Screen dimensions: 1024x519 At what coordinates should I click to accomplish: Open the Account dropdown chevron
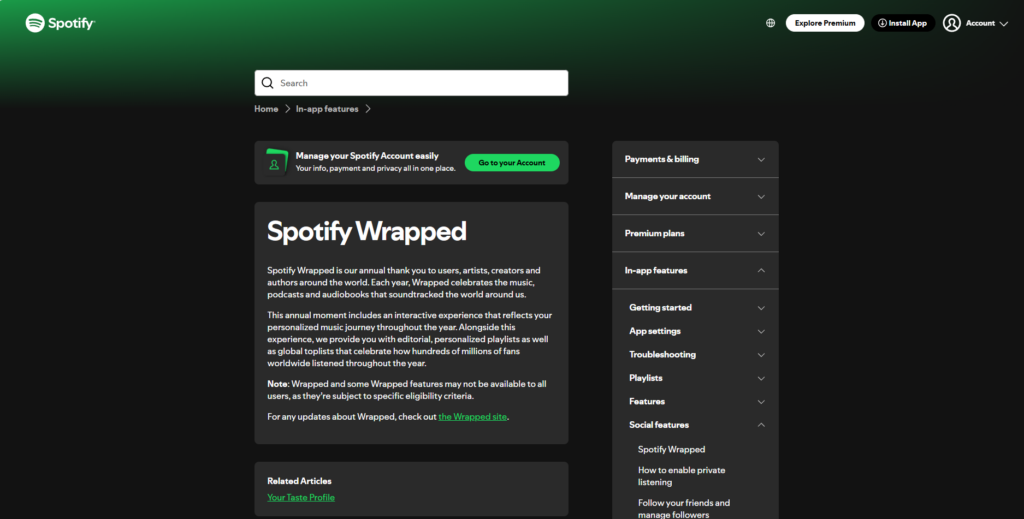[1004, 24]
